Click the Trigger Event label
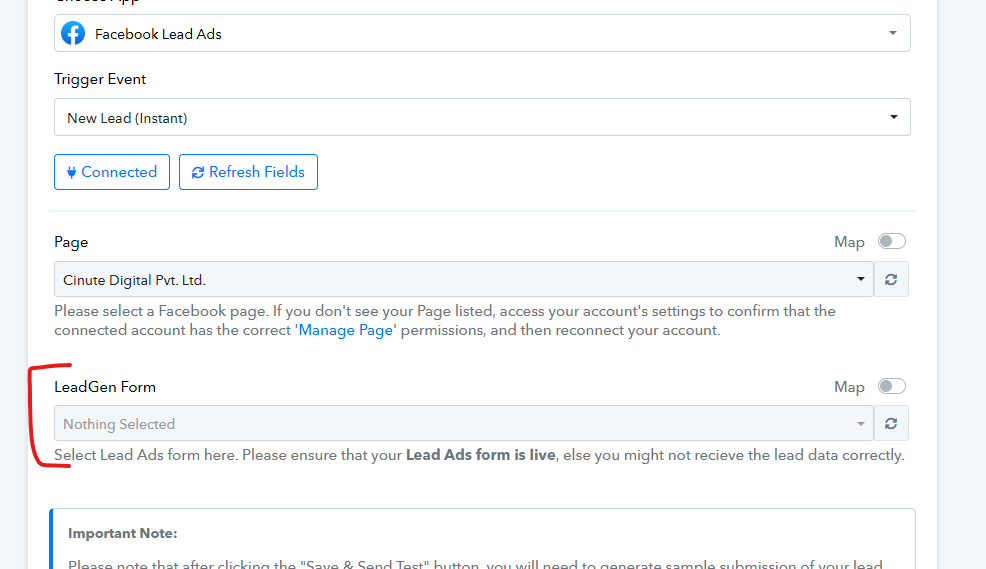Viewport: 986px width, 569px height. (x=100, y=79)
